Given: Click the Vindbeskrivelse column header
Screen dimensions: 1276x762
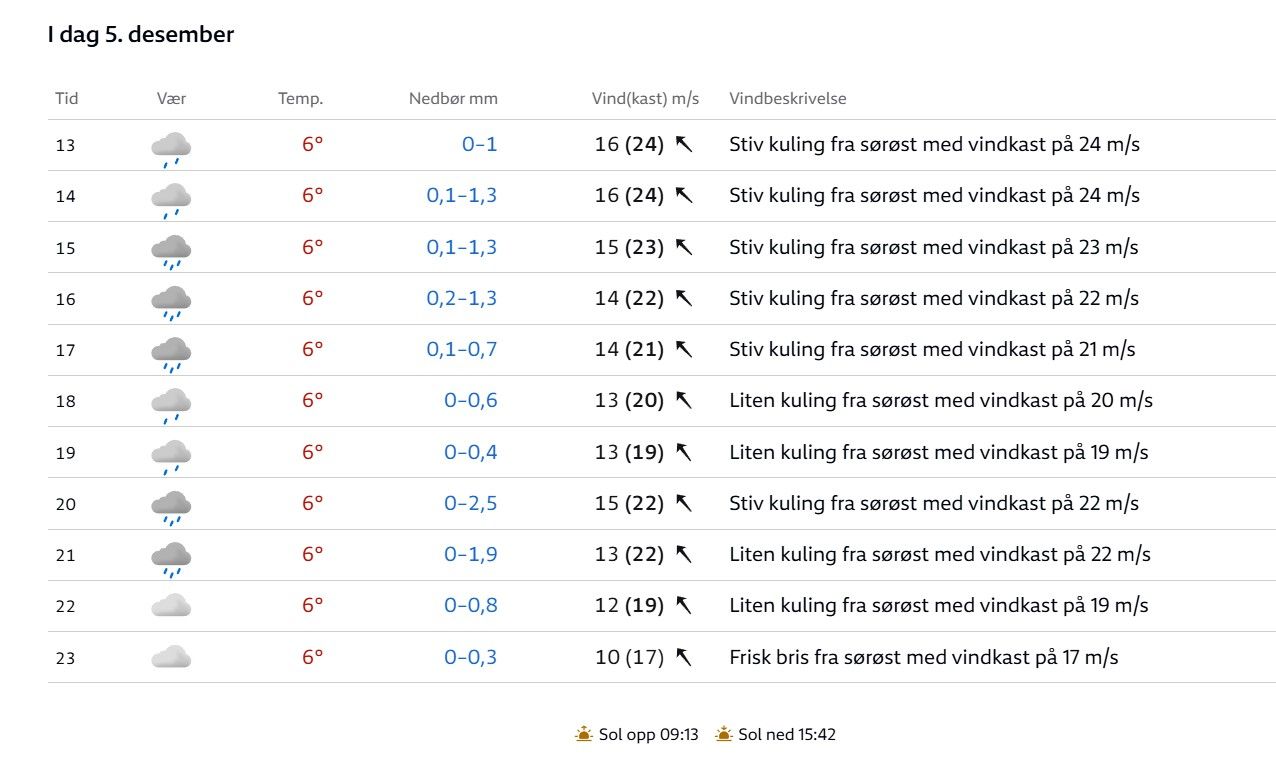Looking at the screenshot, I should pyautogui.click(x=787, y=98).
